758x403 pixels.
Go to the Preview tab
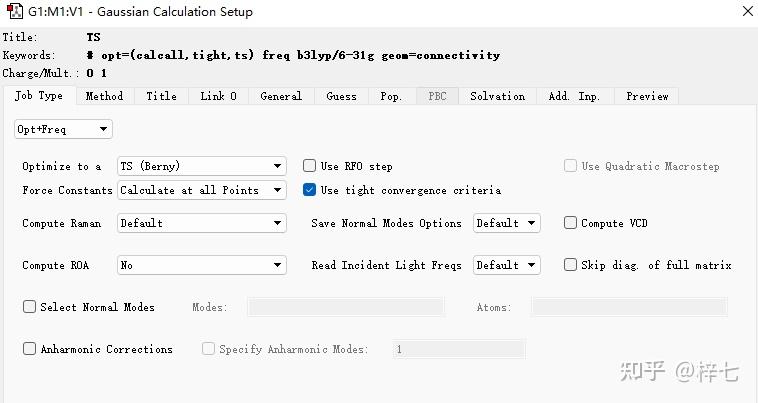[x=647, y=96]
